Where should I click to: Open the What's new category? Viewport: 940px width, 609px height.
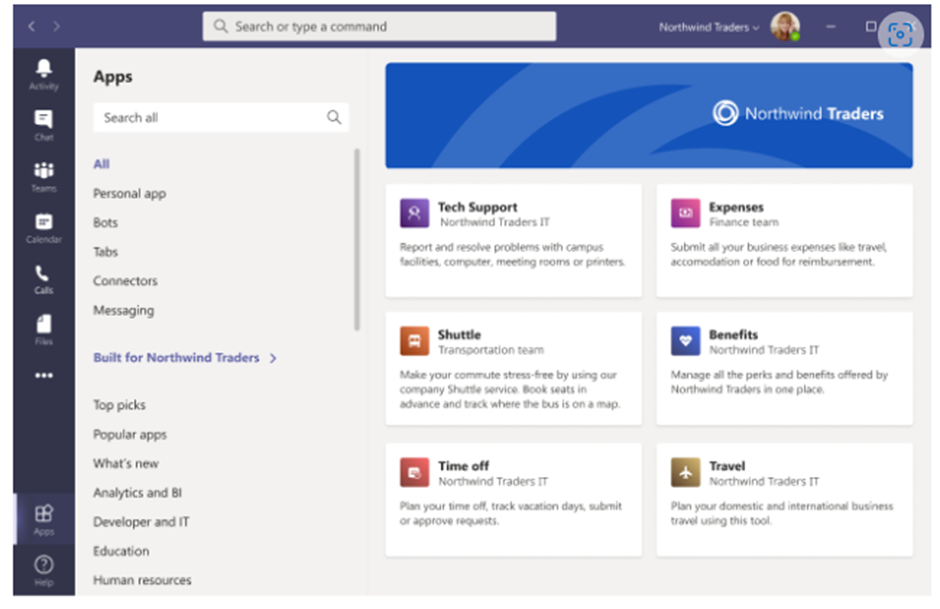click(126, 463)
